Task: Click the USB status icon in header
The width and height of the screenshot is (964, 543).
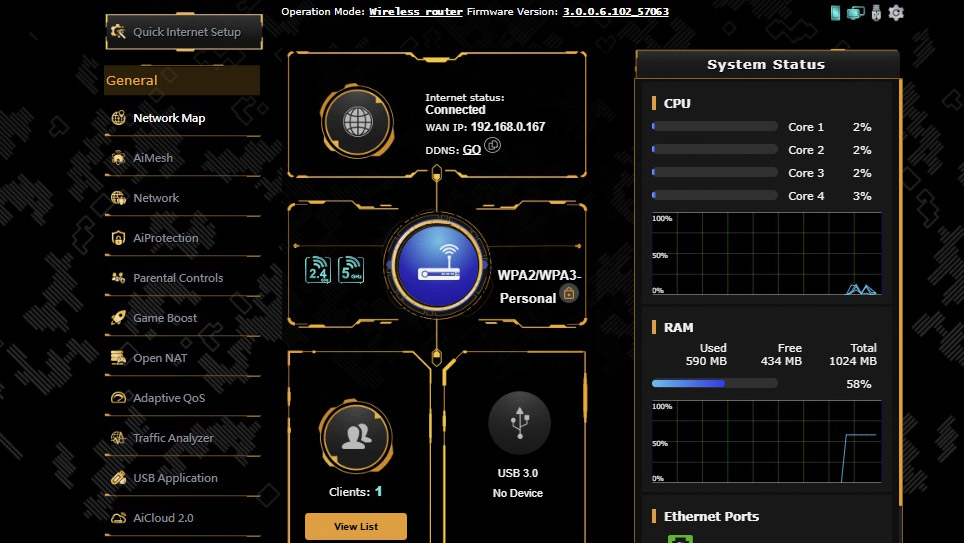Action: click(876, 12)
